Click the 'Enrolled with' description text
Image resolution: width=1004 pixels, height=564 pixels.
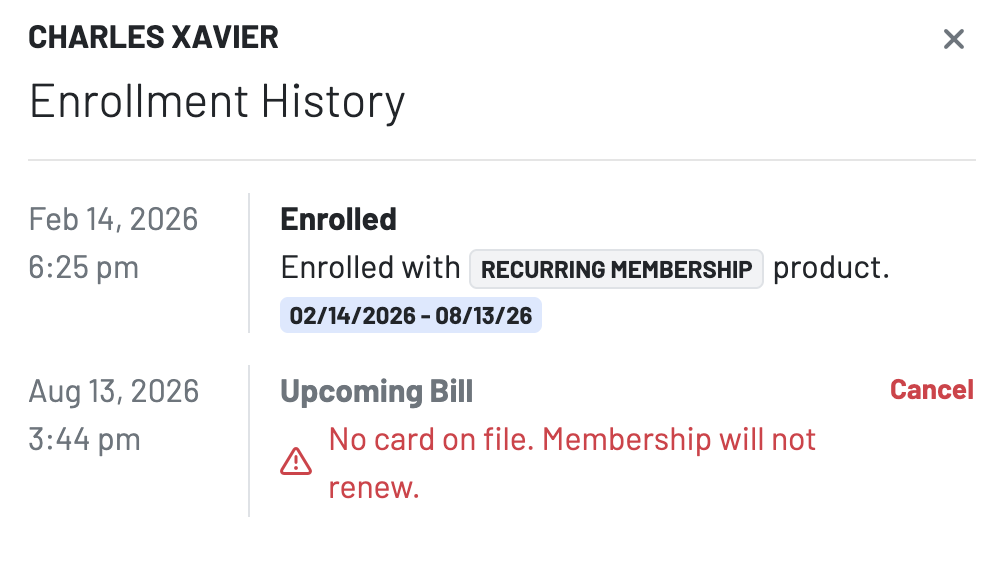coord(370,269)
